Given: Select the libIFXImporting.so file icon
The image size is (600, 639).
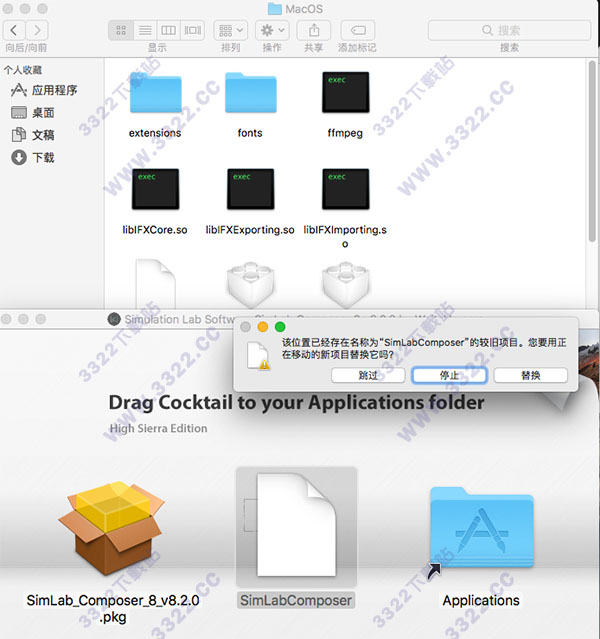Looking at the screenshot, I should (x=345, y=189).
